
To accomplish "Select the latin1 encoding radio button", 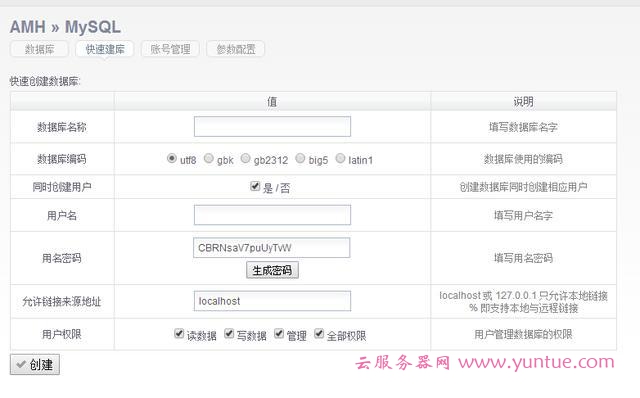I will point(340,158).
